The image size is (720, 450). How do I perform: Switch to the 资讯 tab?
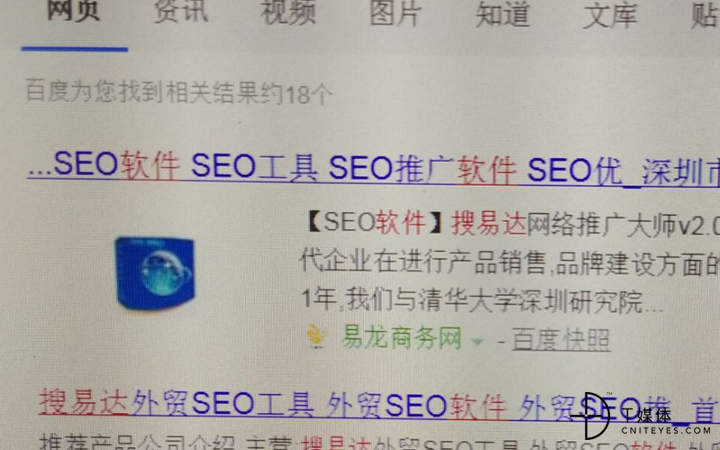point(181,11)
